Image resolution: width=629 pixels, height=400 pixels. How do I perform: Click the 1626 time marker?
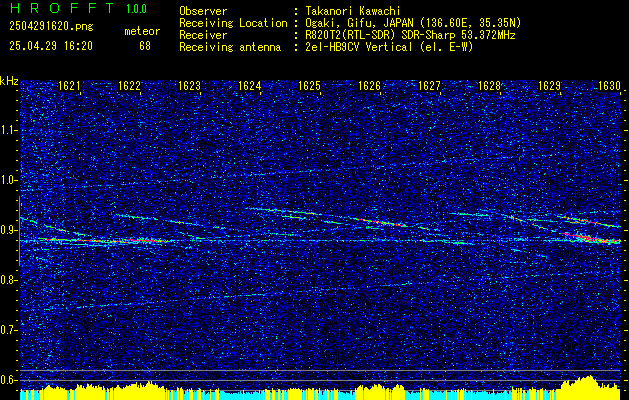point(369,86)
